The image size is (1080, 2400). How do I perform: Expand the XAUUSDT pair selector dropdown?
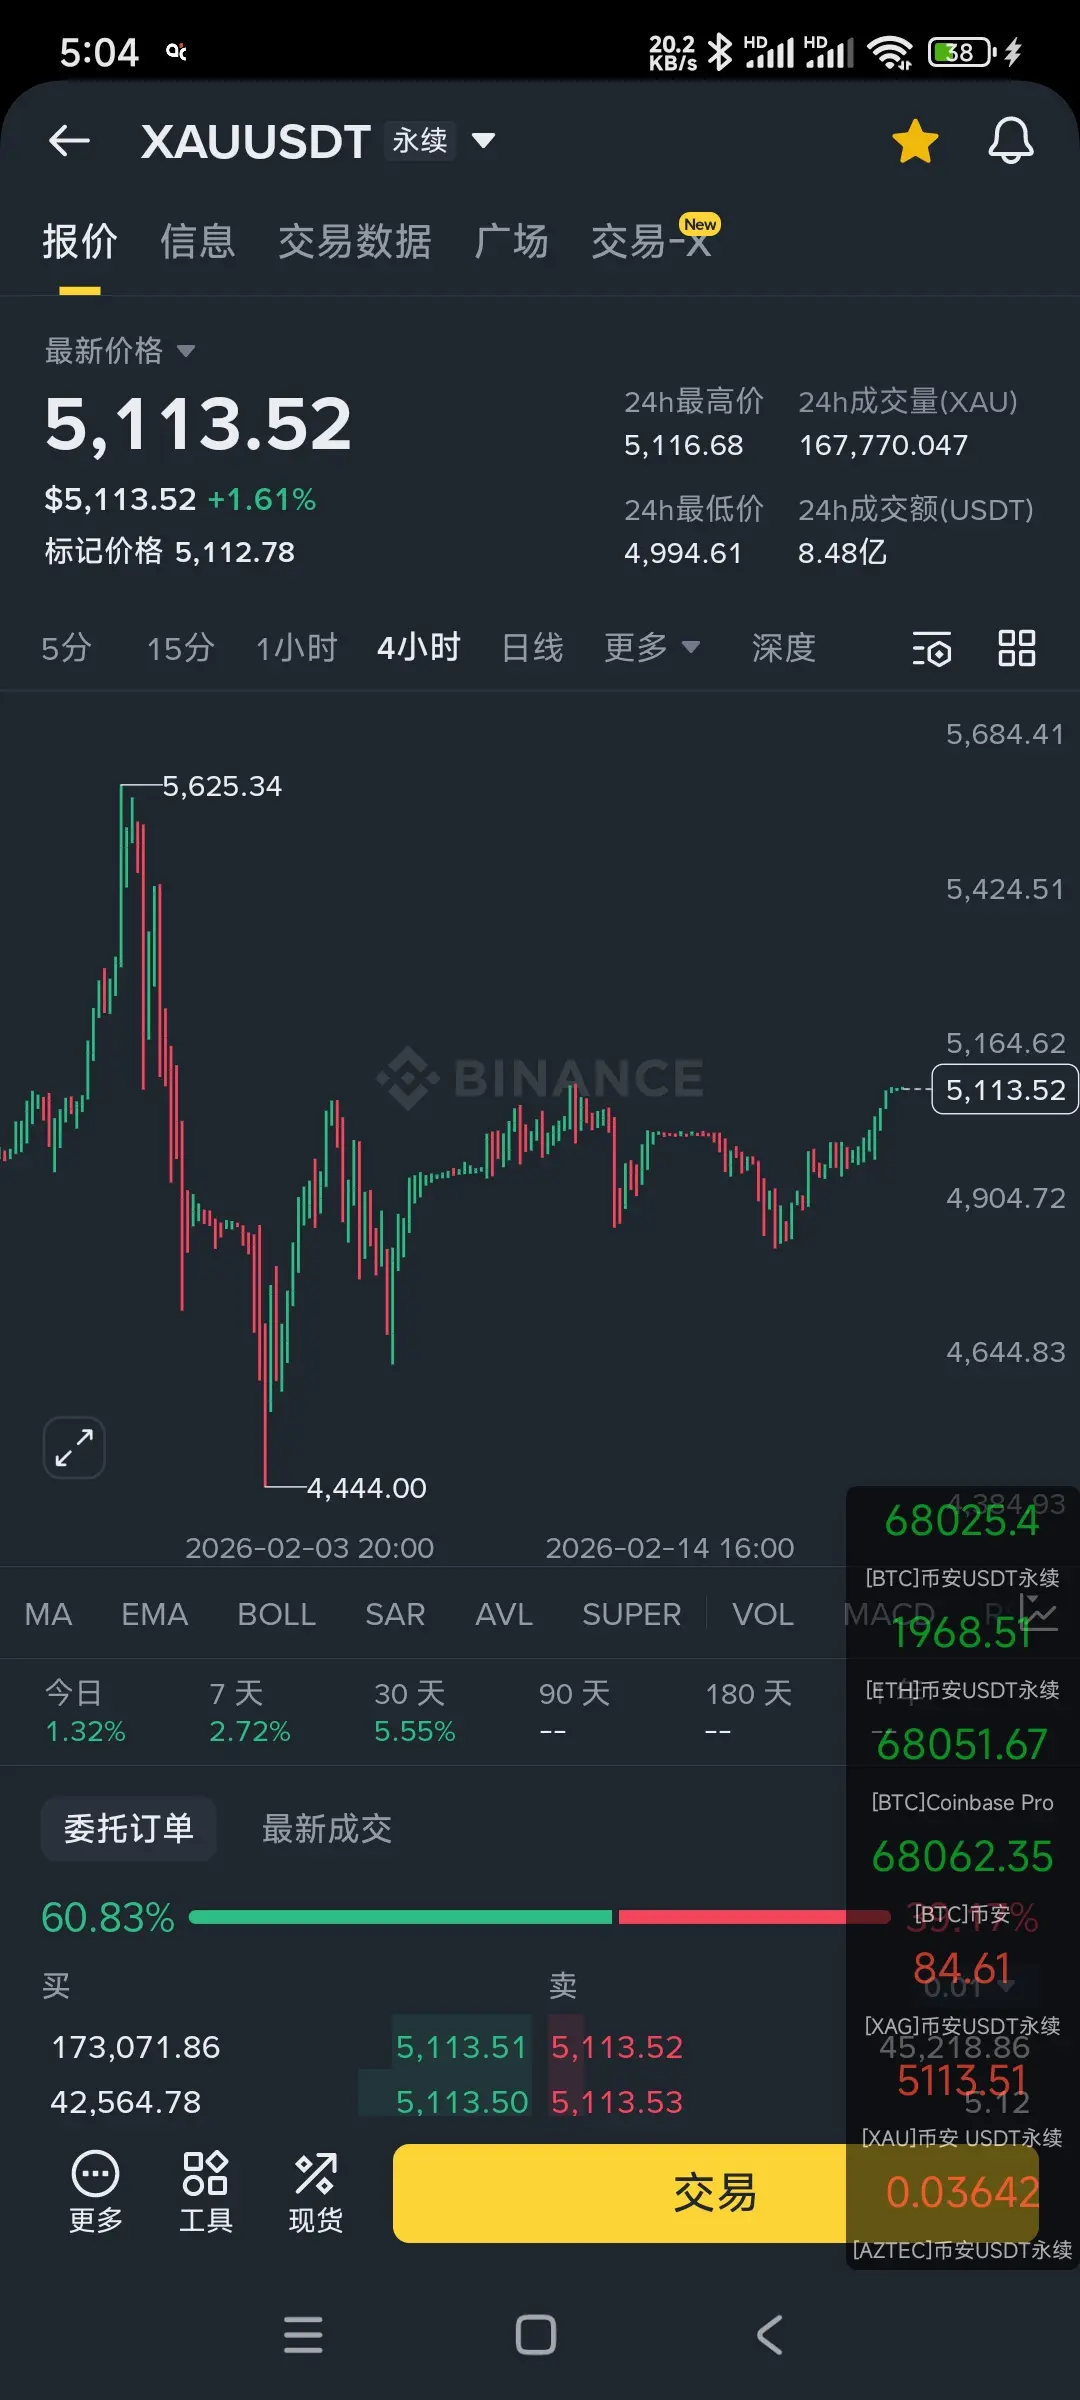click(483, 141)
